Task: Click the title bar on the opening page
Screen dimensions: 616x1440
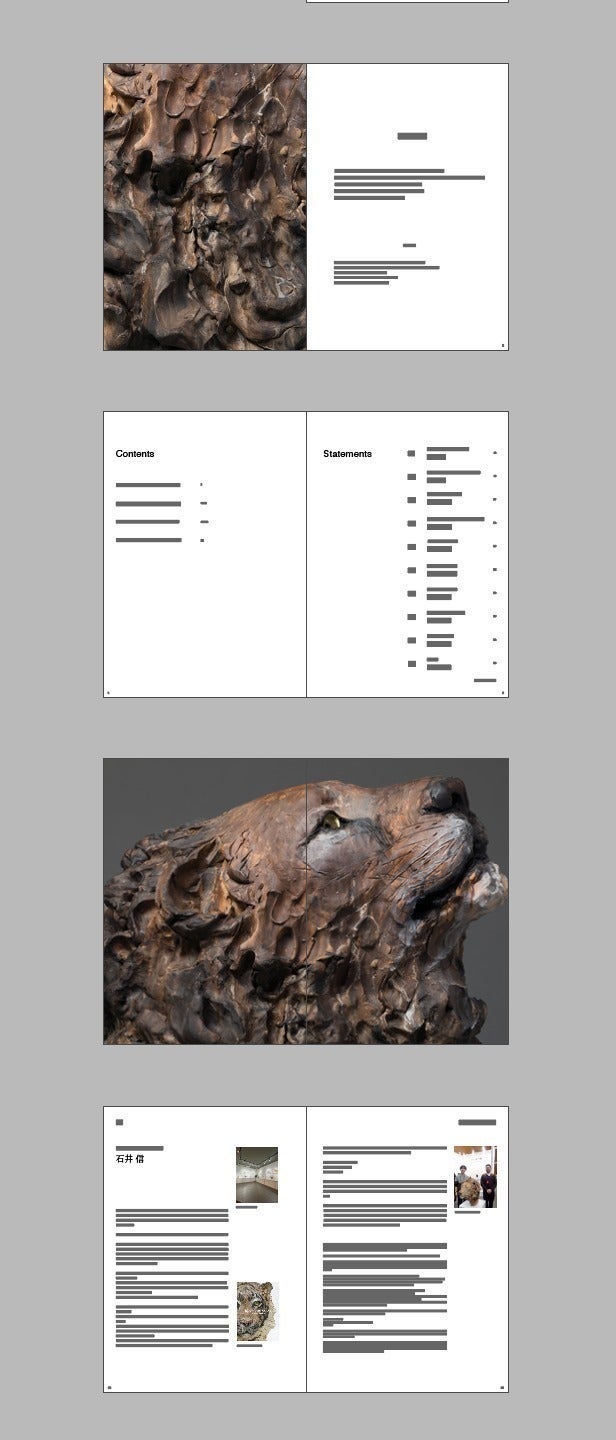Action: (412, 136)
